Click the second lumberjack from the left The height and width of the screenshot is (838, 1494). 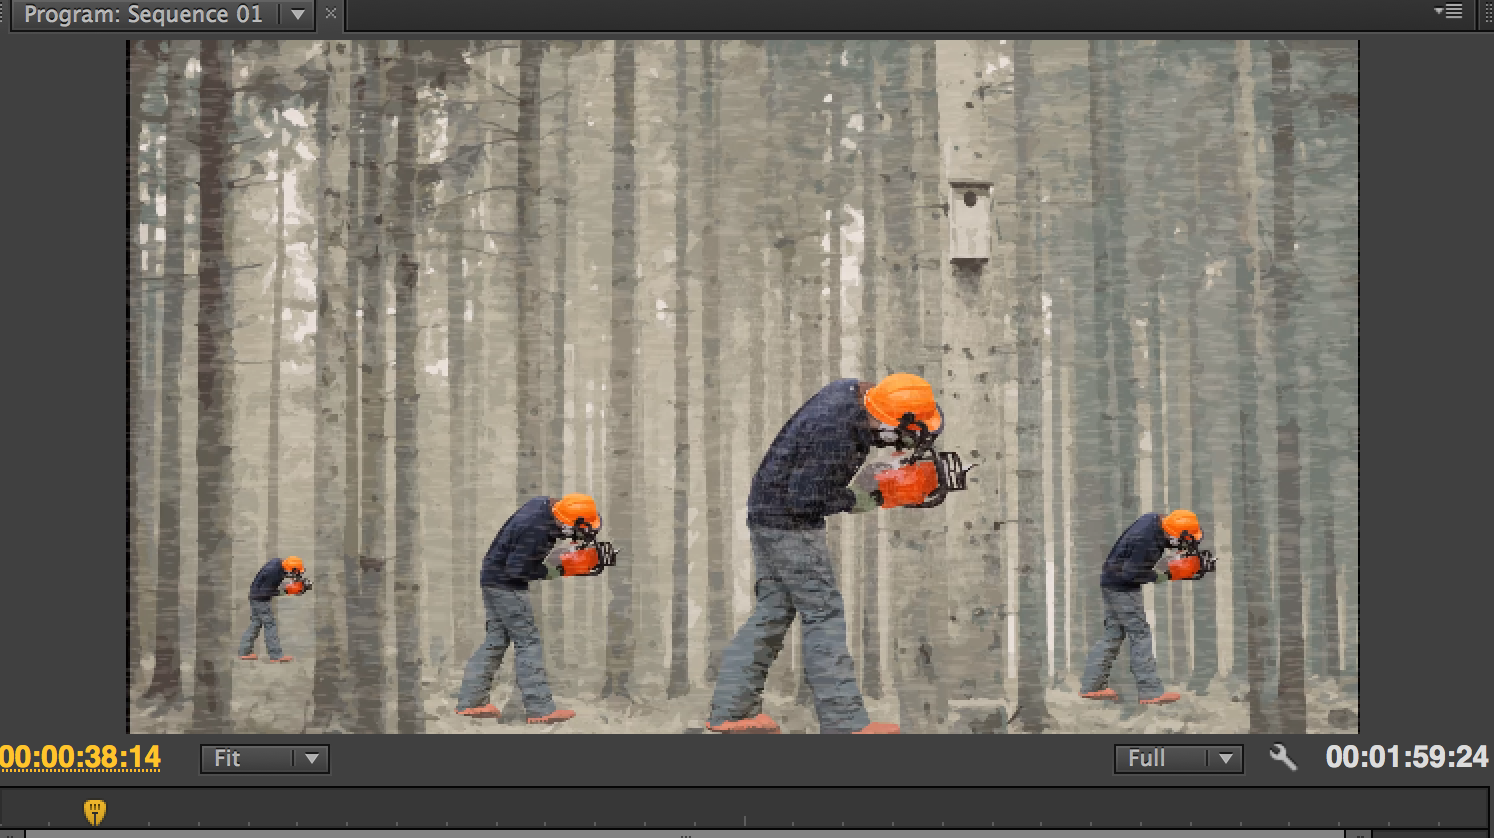(x=540, y=590)
